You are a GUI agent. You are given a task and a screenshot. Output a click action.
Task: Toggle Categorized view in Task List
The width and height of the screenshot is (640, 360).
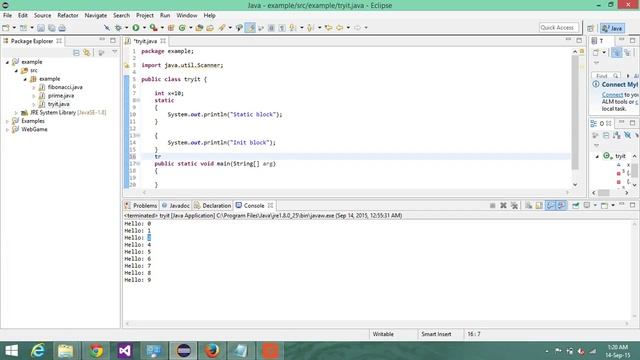pos(616,53)
